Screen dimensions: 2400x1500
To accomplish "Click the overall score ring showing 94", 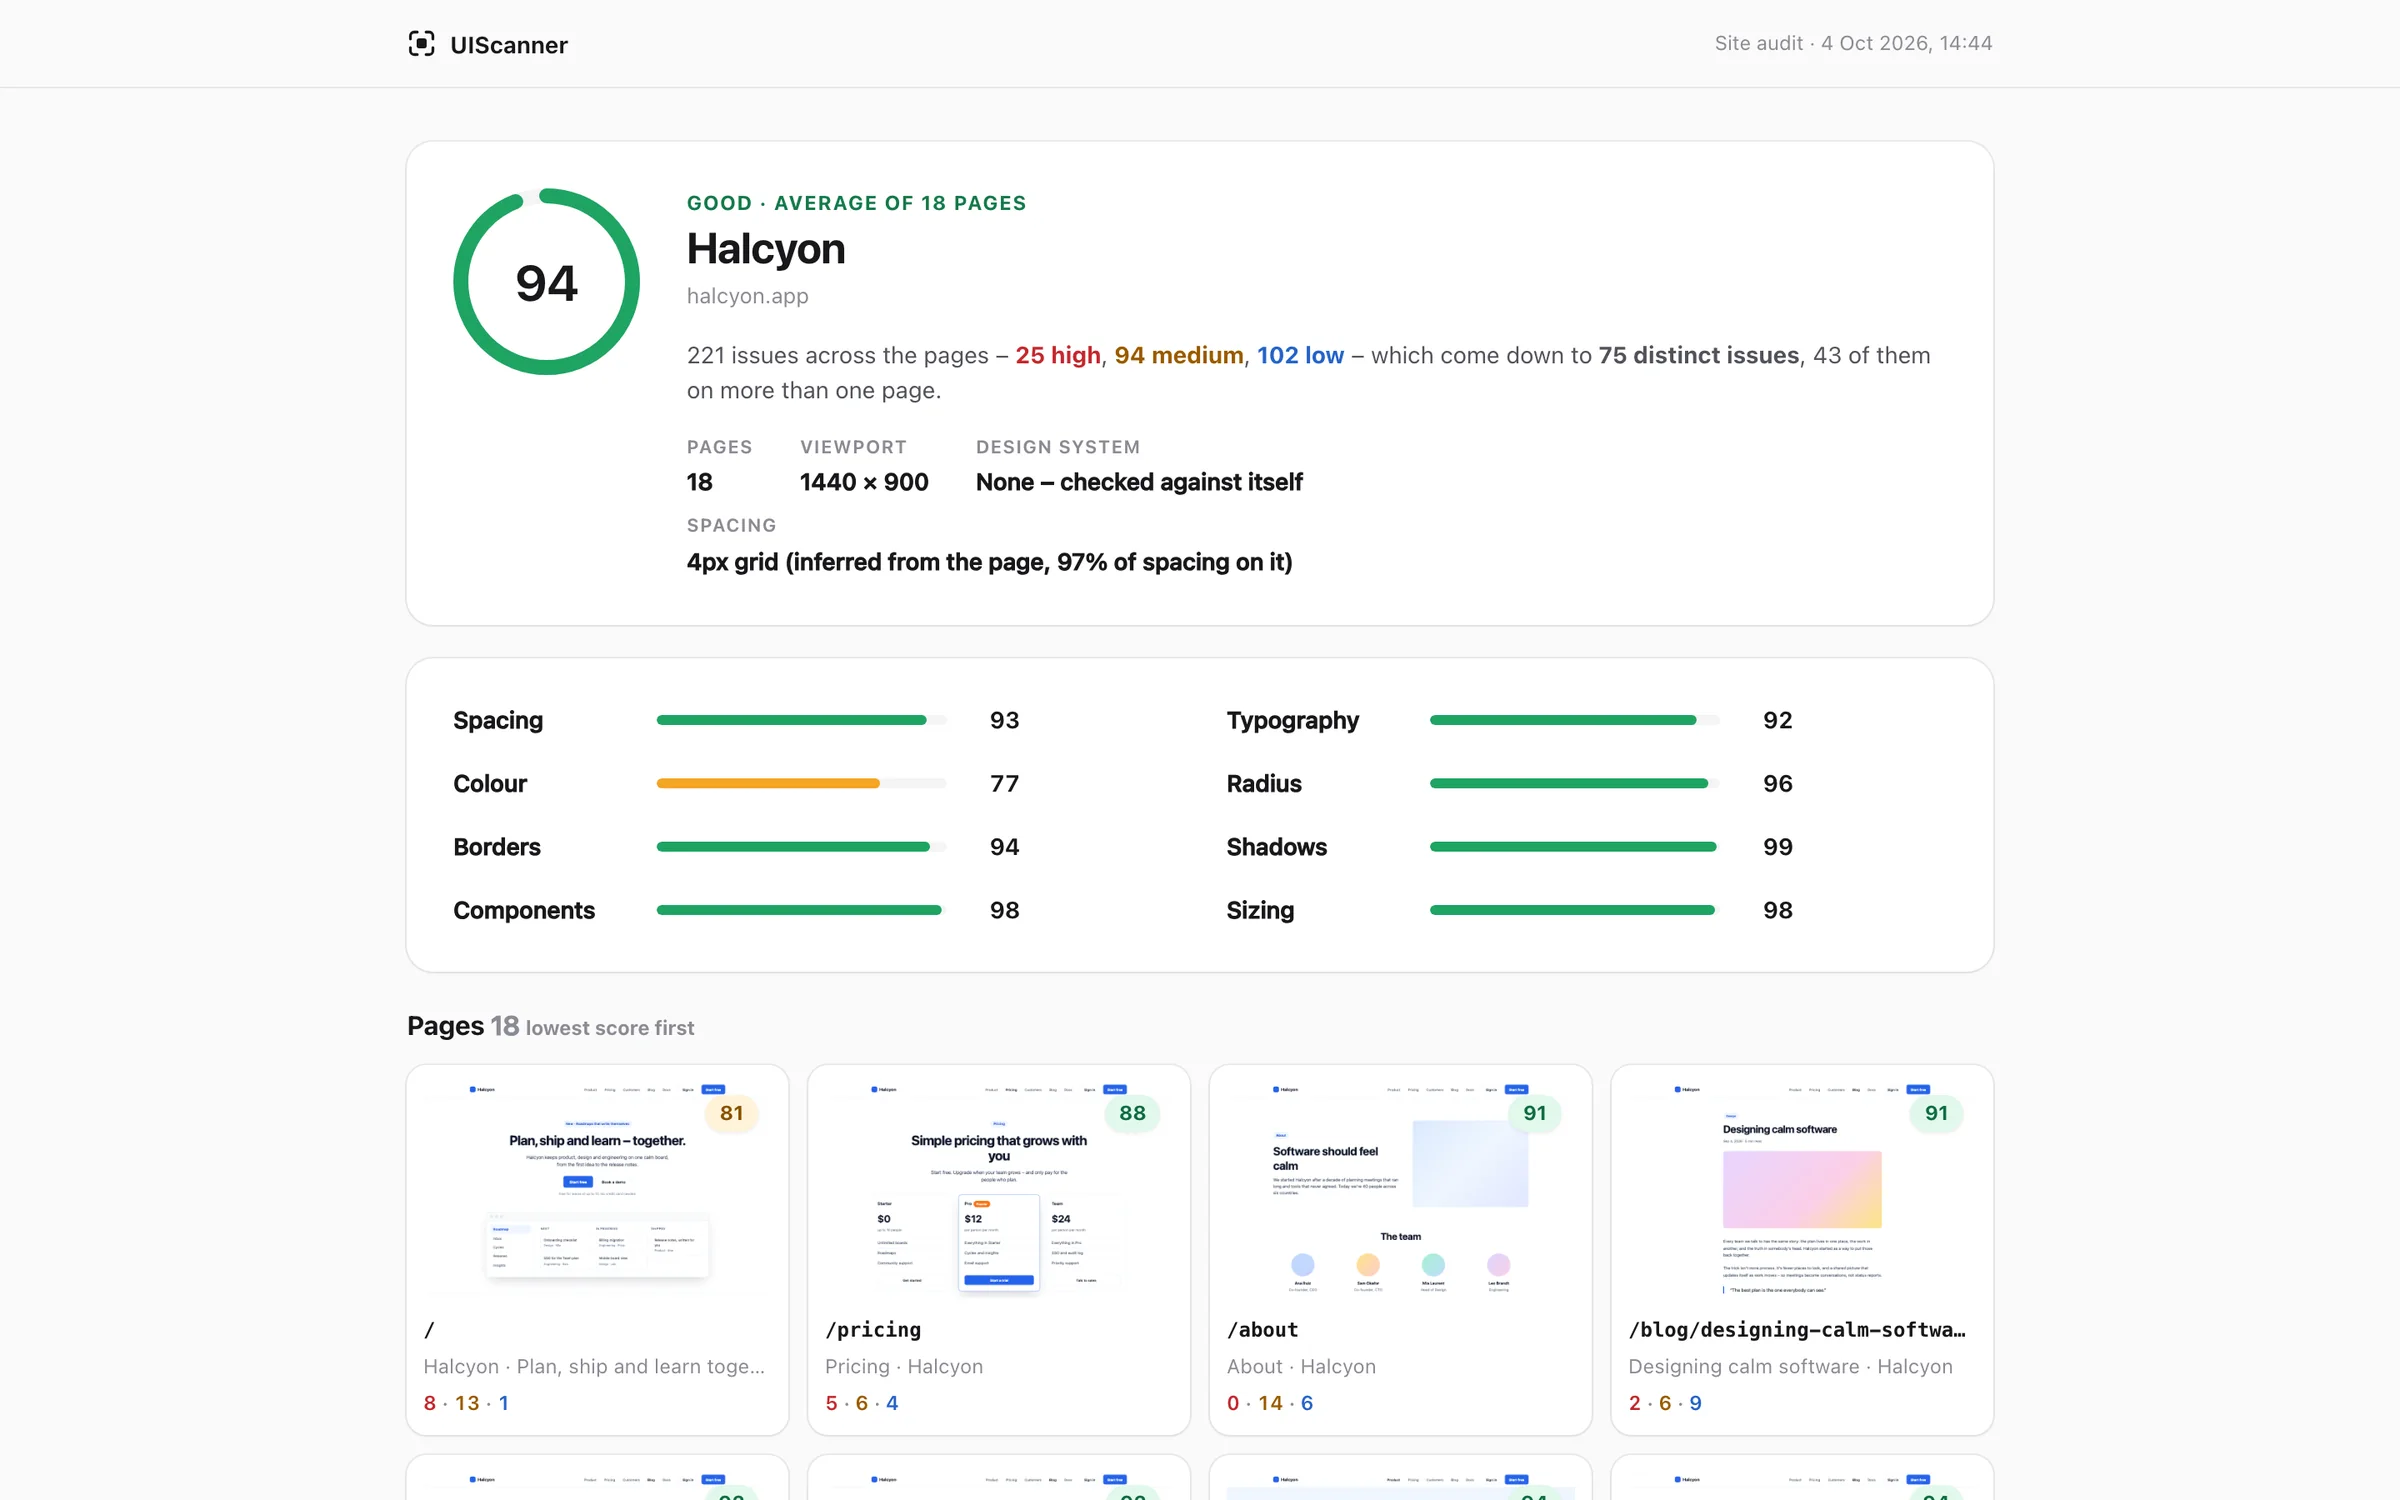I will pyautogui.click(x=546, y=282).
